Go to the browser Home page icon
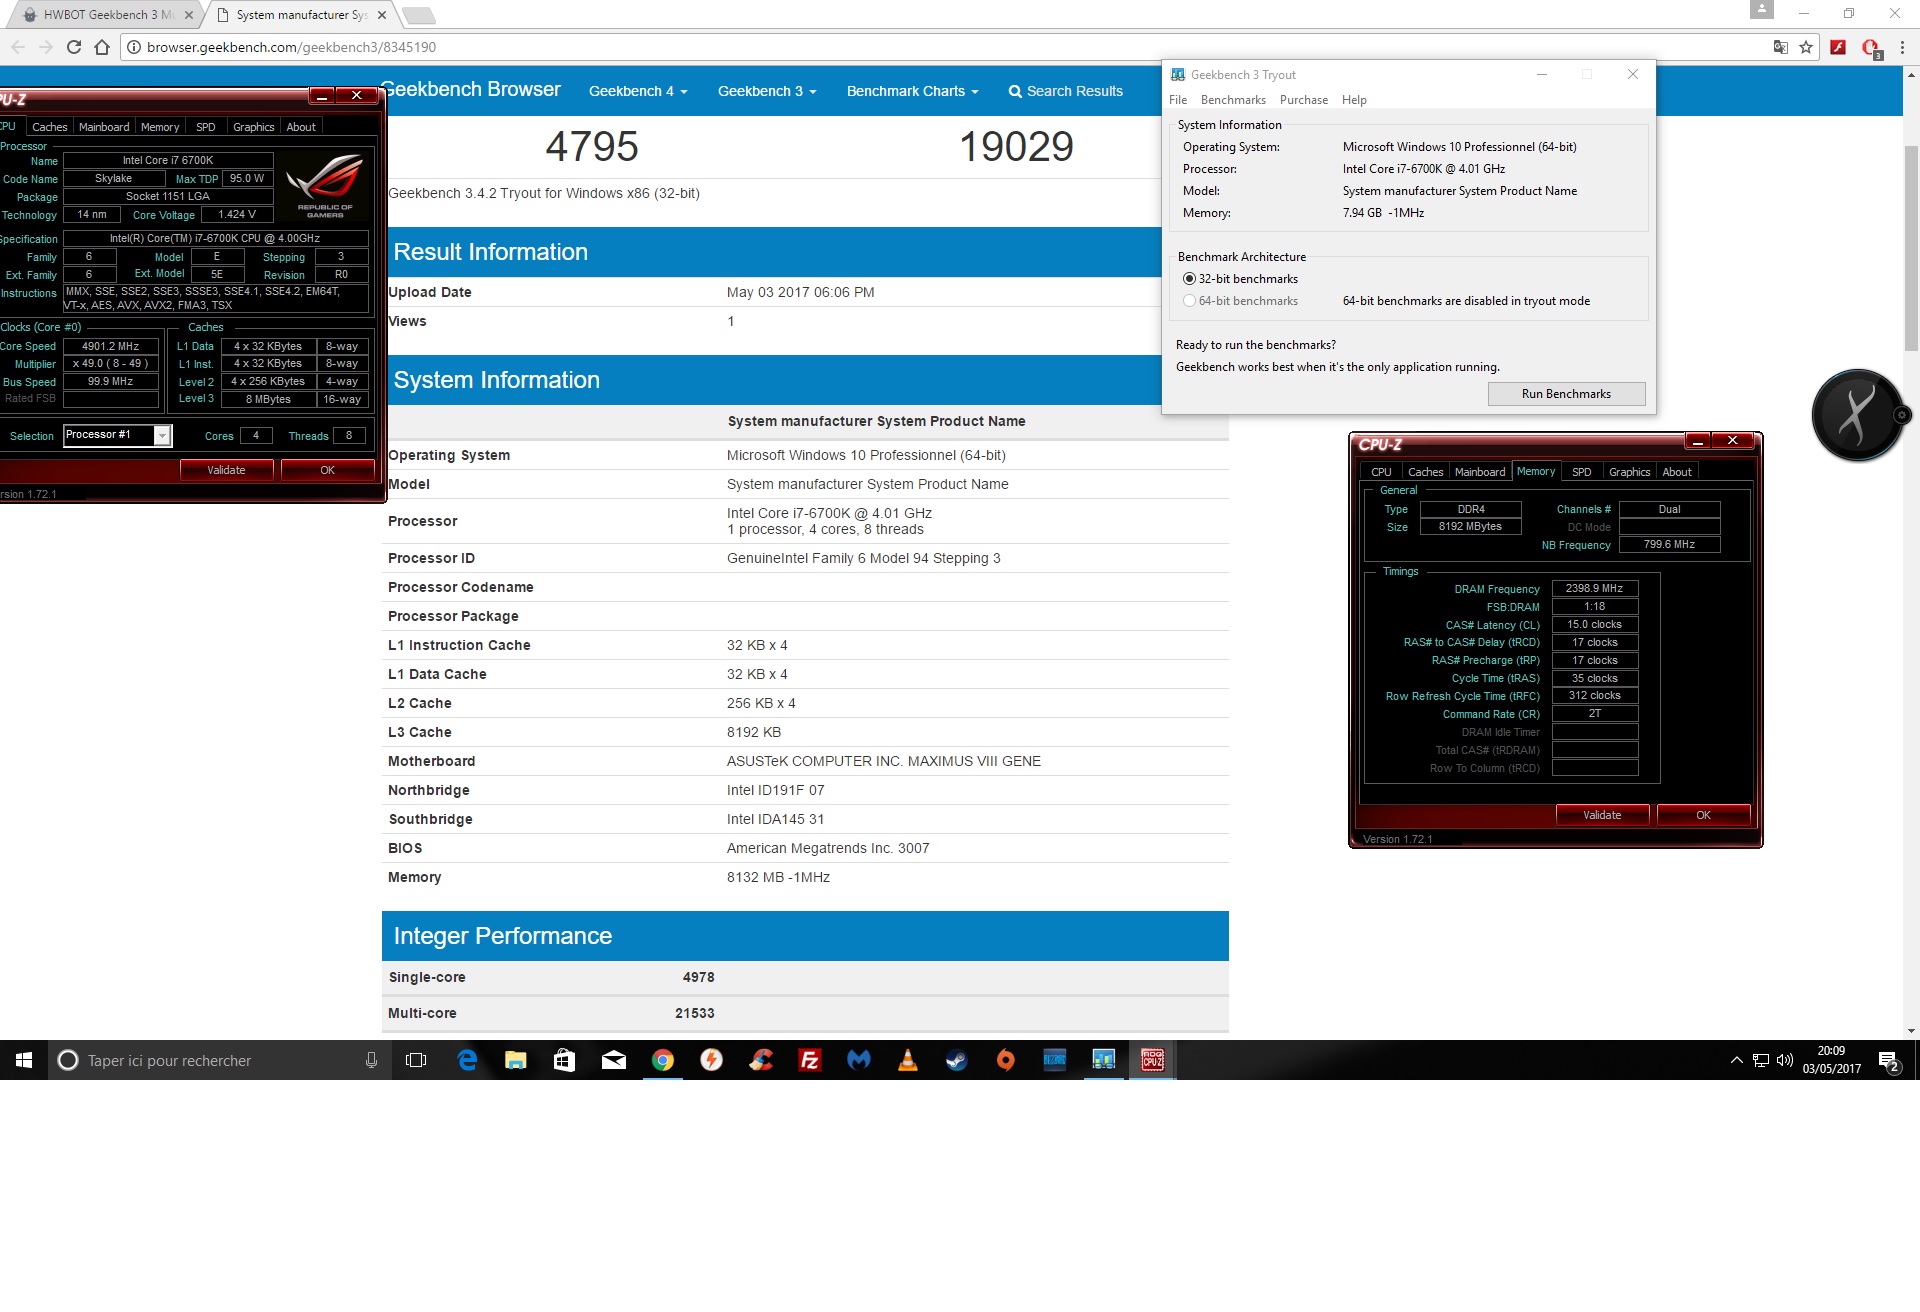Image resolution: width=1920 pixels, height=1312 pixels. [102, 47]
